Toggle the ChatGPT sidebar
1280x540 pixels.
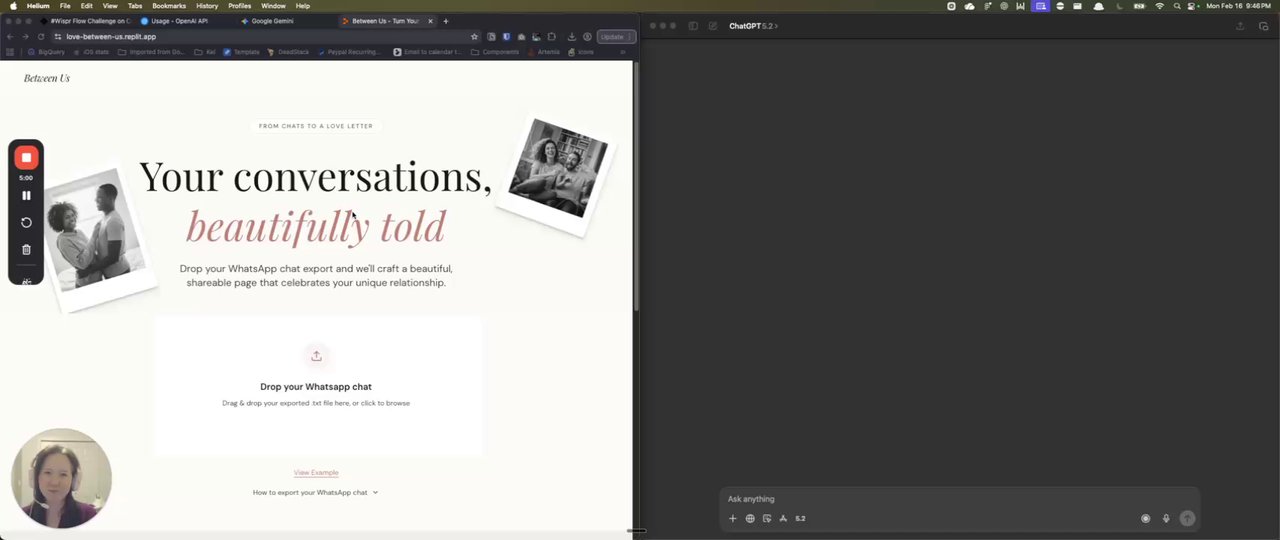coord(693,26)
